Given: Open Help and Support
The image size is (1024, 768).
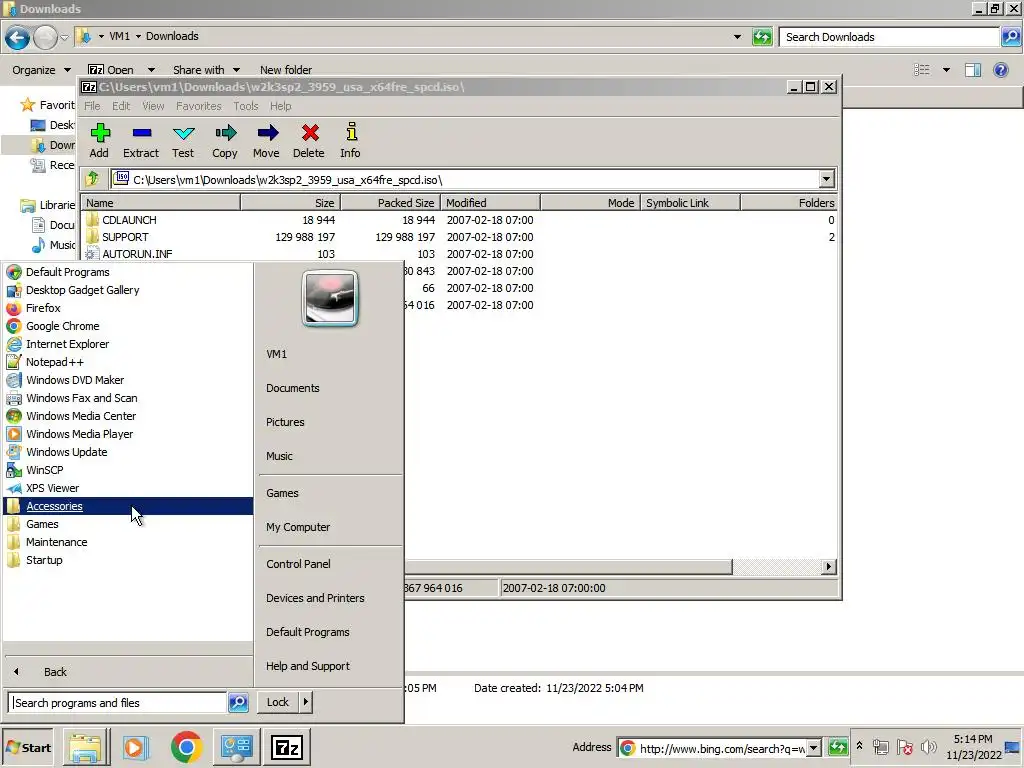Looking at the screenshot, I should [x=308, y=666].
